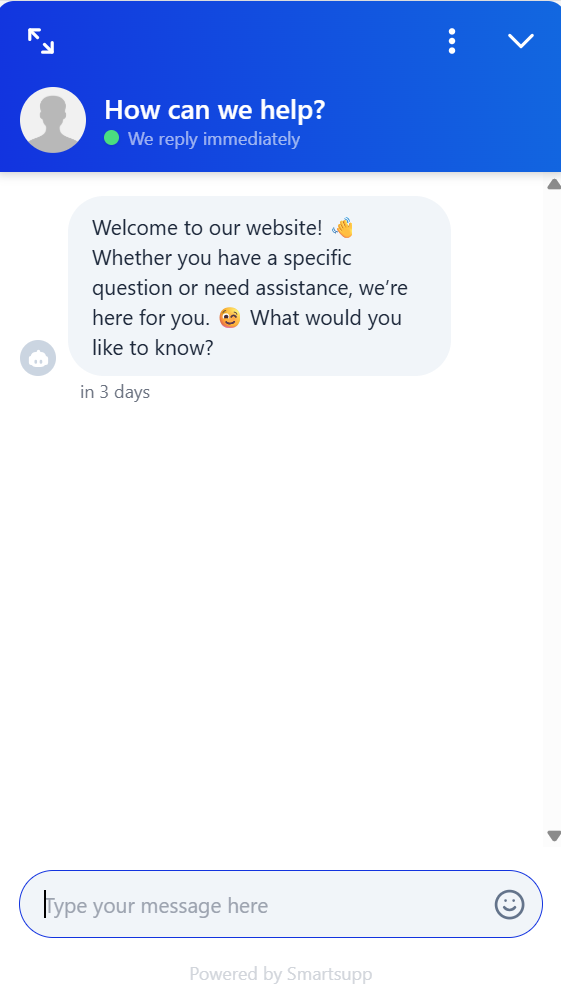The width and height of the screenshot is (561, 997).
Task: Click the agent avatar placeholder in the header
Action: [x=53, y=120]
